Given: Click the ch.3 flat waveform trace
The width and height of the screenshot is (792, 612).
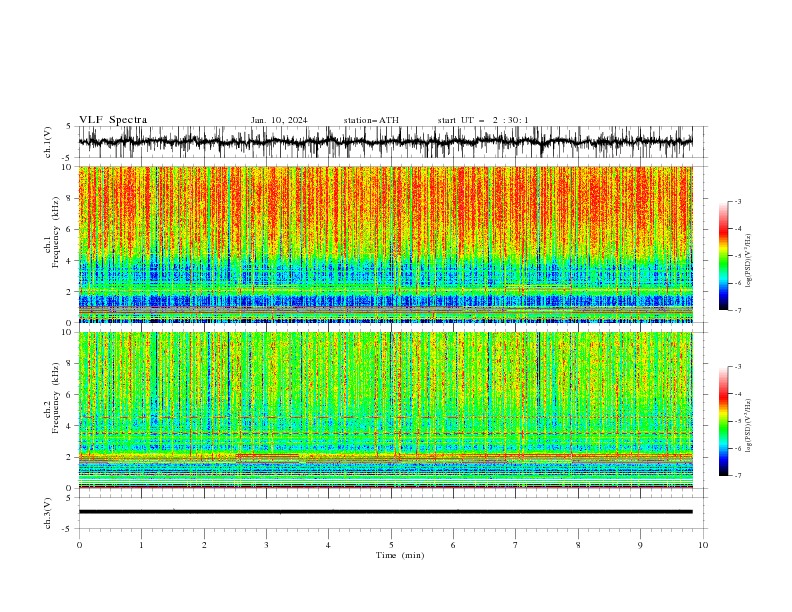Looking at the screenshot, I should click(x=385, y=512).
